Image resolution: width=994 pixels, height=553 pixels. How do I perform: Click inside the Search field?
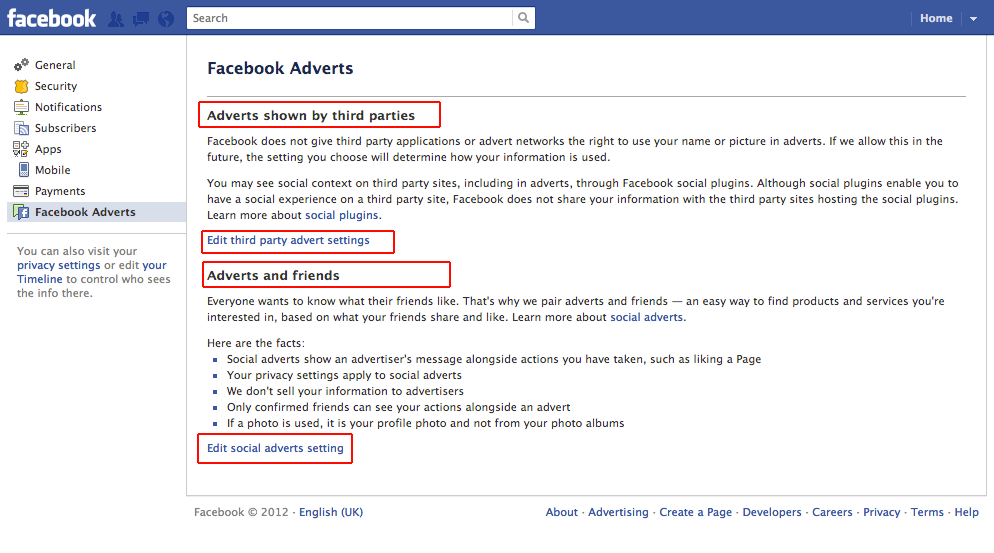click(350, 18)
